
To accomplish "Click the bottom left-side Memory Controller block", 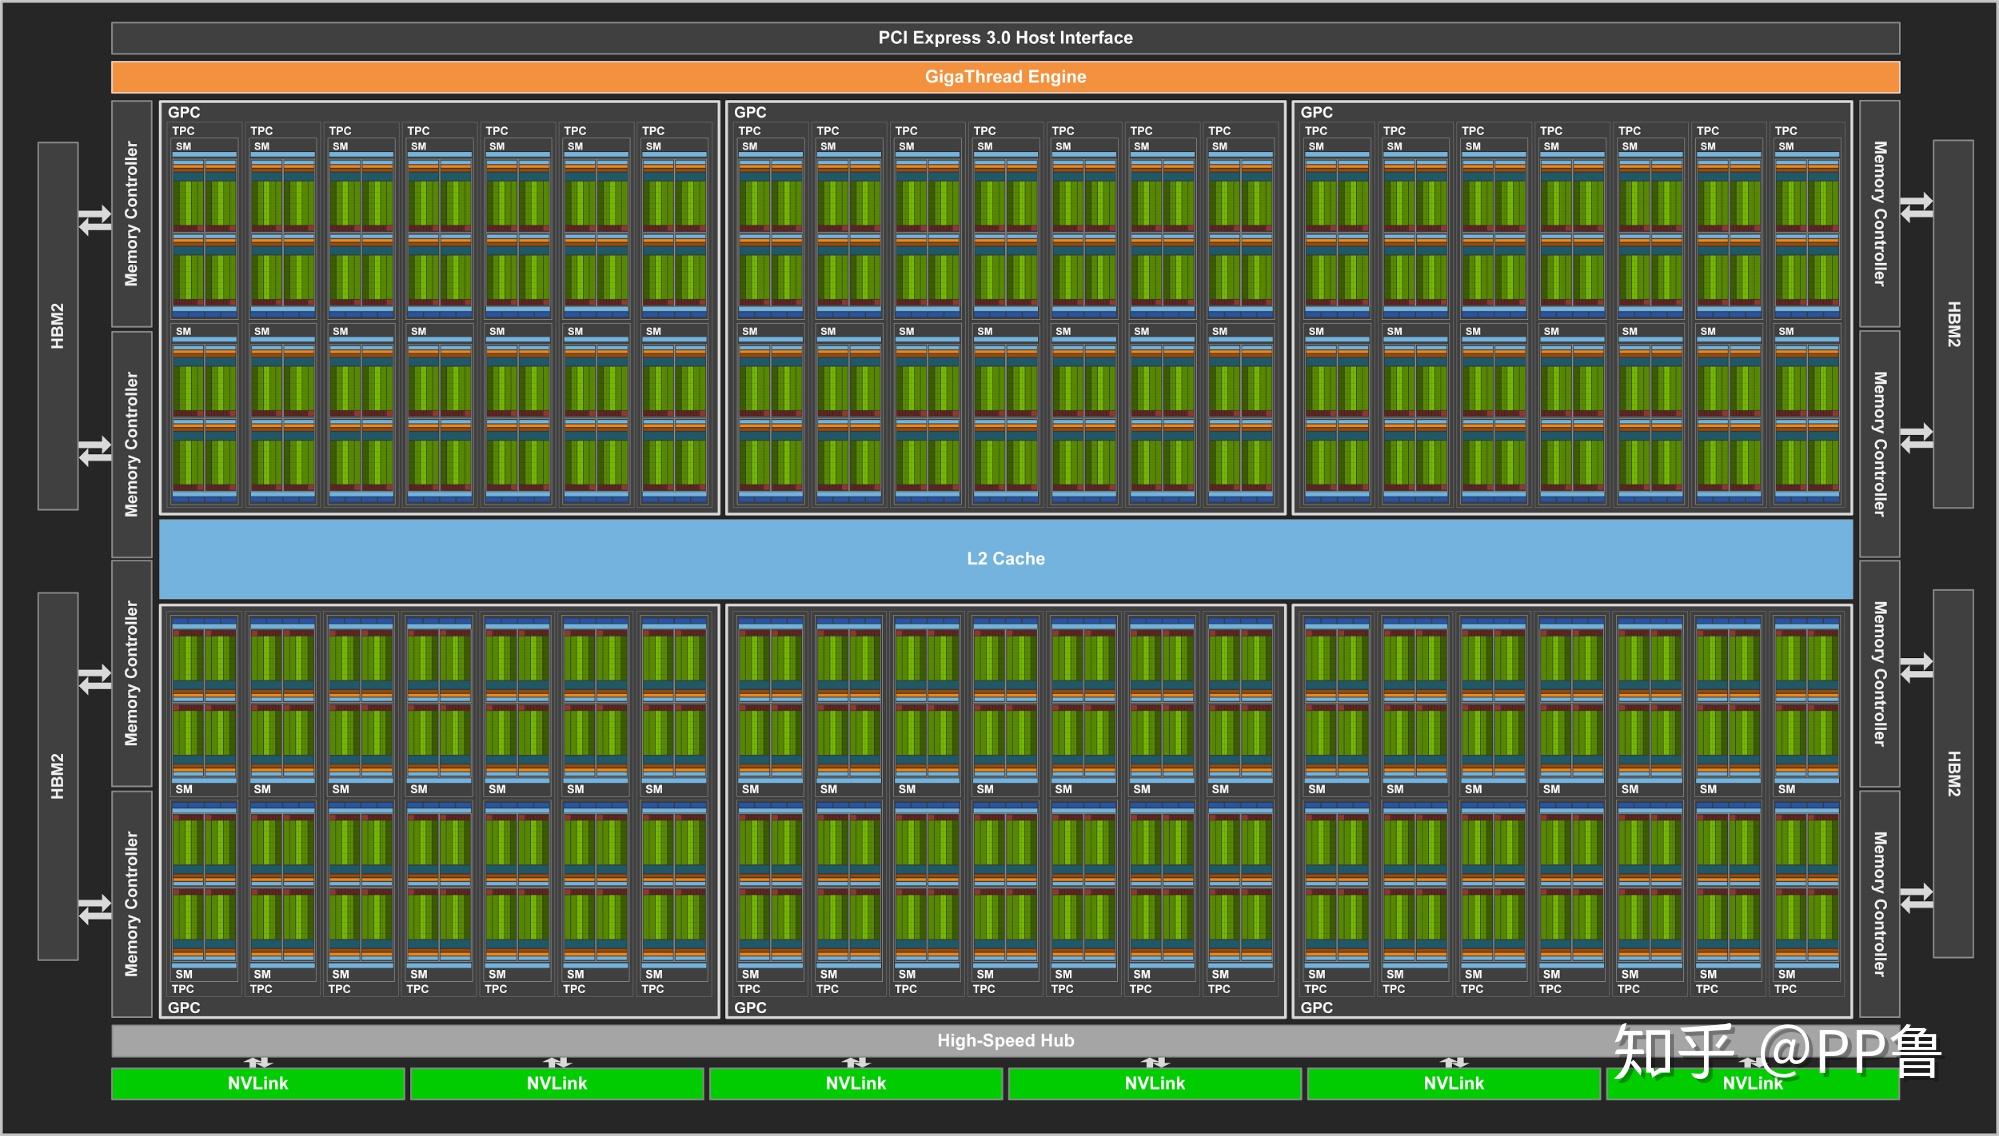I will tap(131, 904).
